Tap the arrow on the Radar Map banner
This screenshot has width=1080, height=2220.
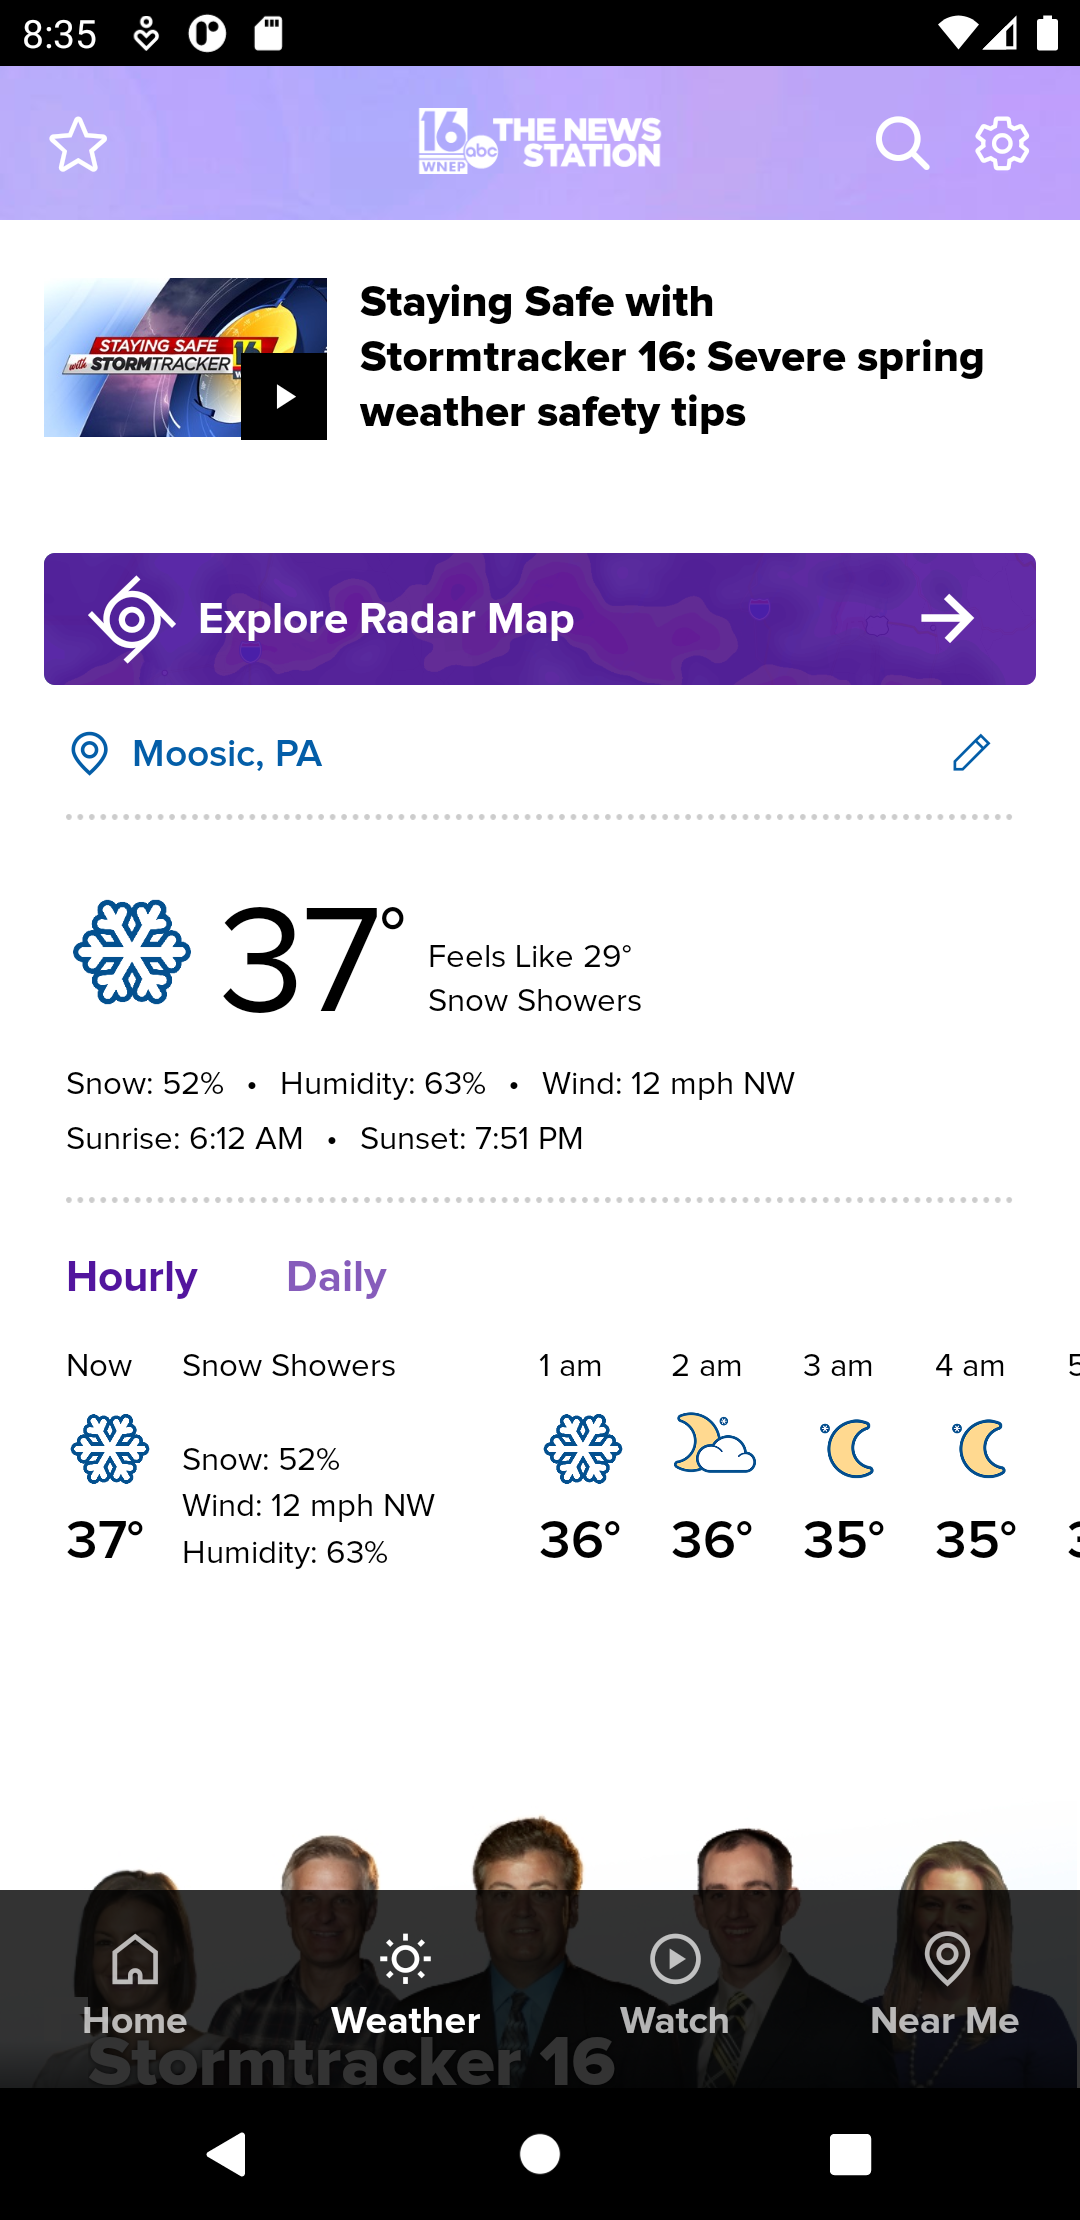pyautogui.click(x=947, y=619)
